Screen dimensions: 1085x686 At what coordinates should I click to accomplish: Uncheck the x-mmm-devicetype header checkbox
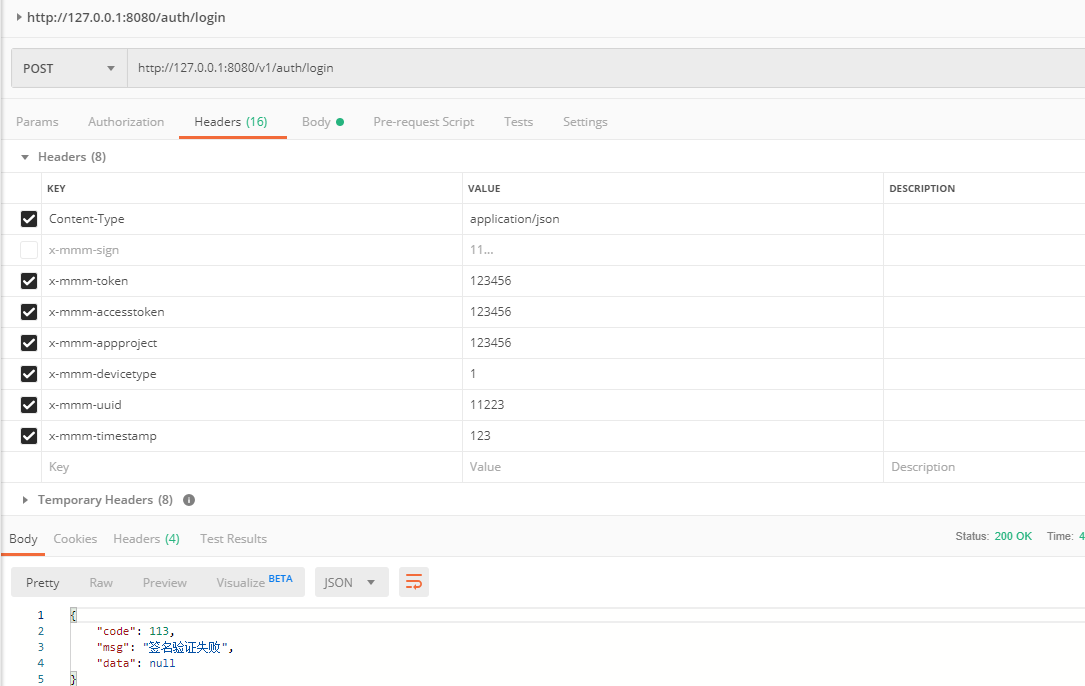click(28, 374)
